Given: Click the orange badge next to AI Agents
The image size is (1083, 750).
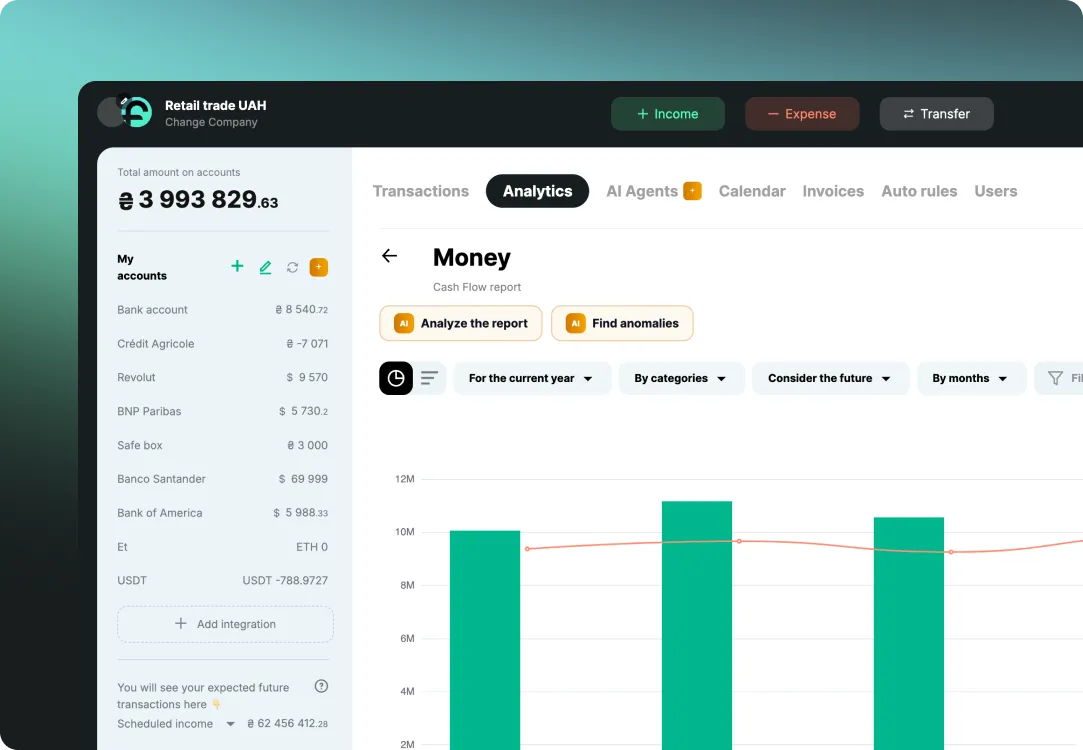Looking at the screenshot, I should [692, 191].
